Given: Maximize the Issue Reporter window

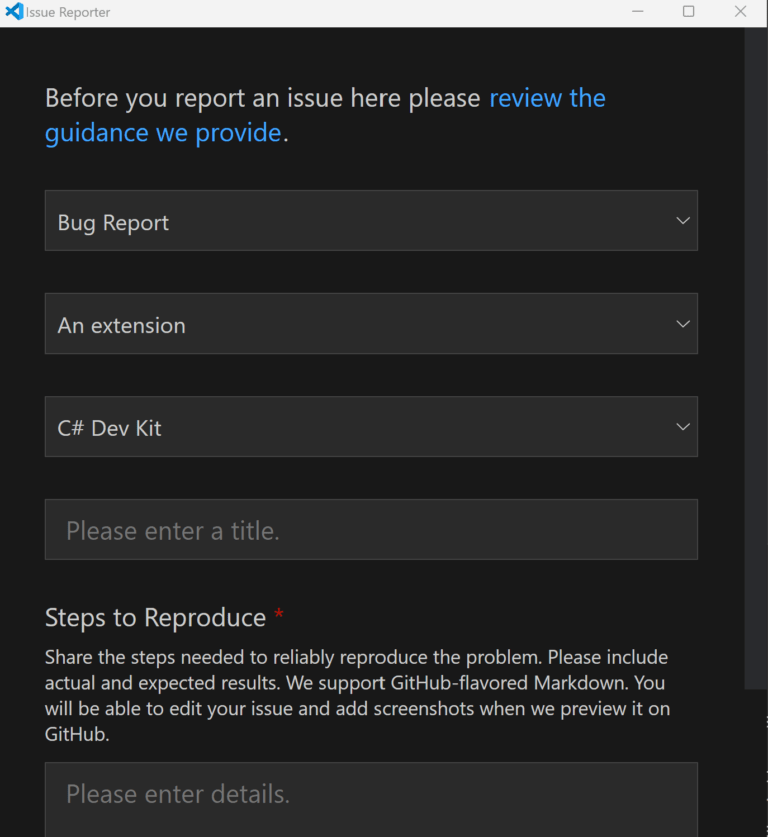Looking at the screenshot, I should click(x=688, y=11).
